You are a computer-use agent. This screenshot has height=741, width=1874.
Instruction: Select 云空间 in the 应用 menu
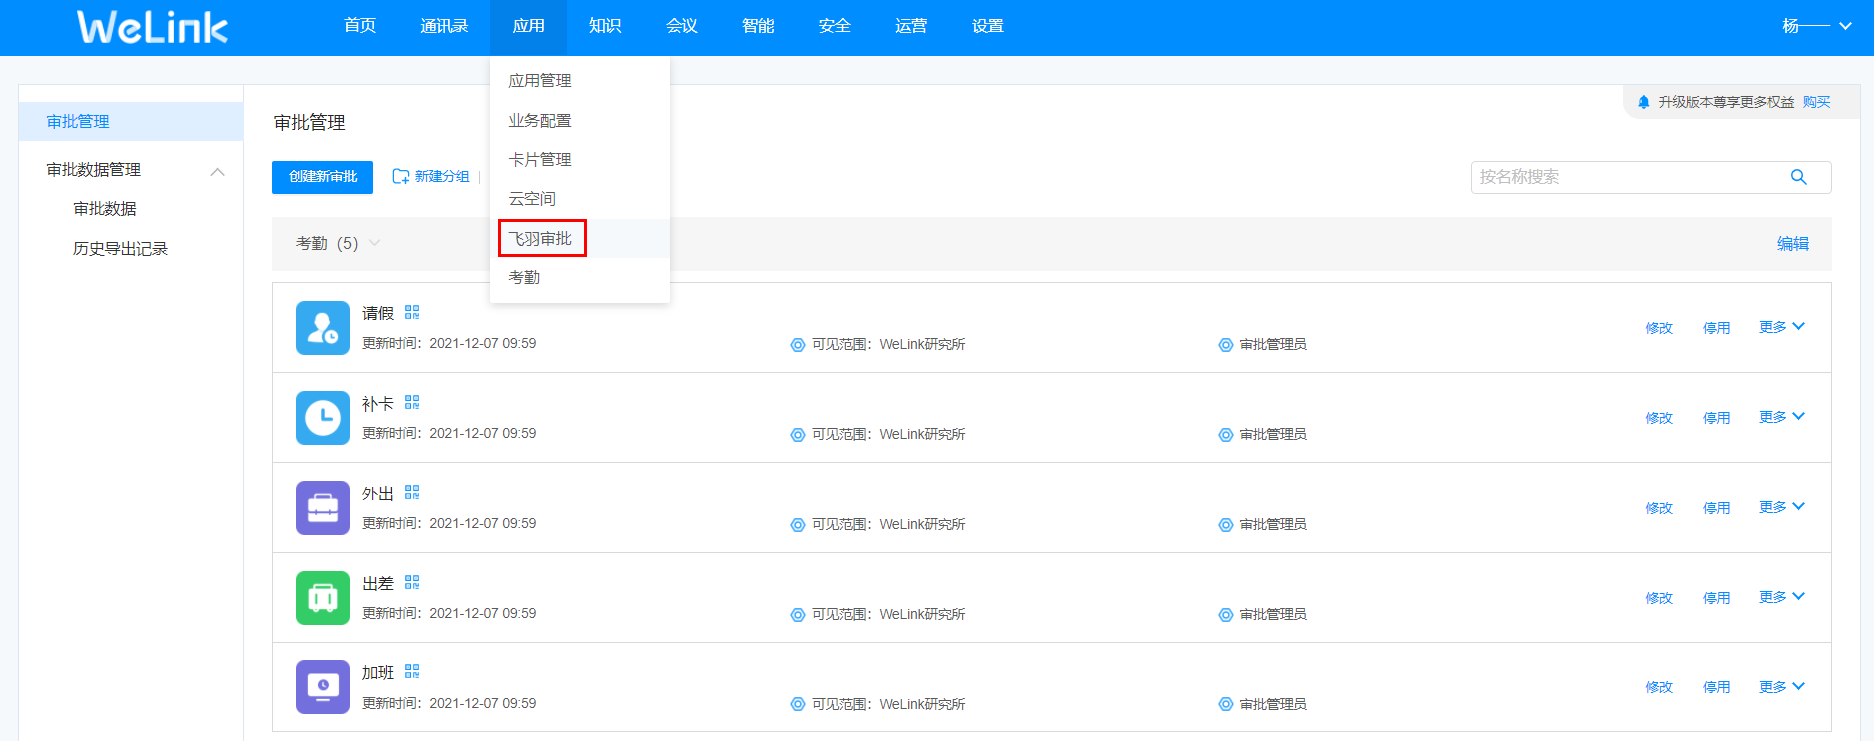[532, 199]
